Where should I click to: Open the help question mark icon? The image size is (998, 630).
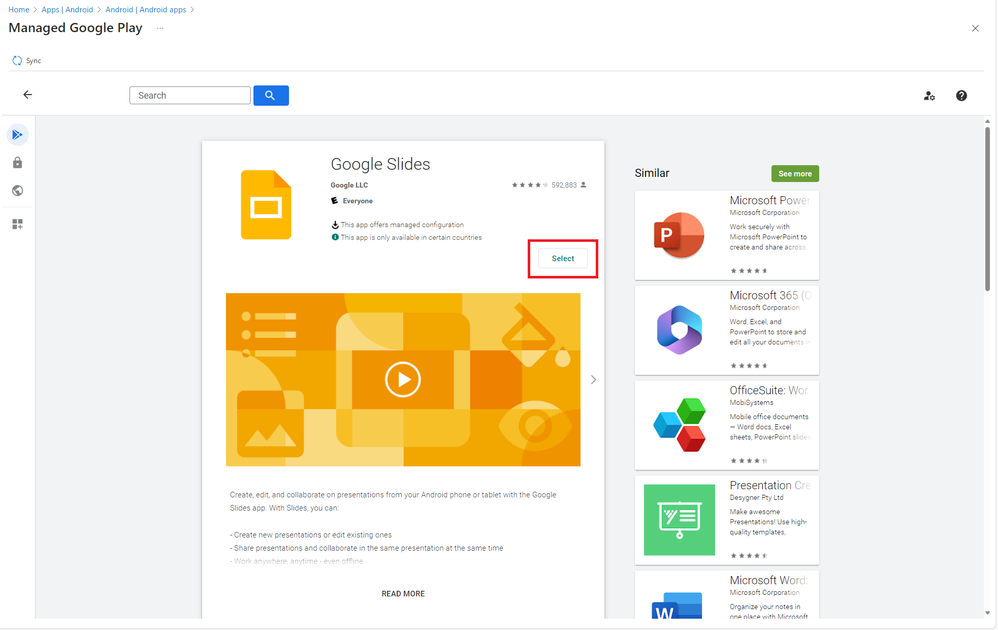click(x=961, y=95)
